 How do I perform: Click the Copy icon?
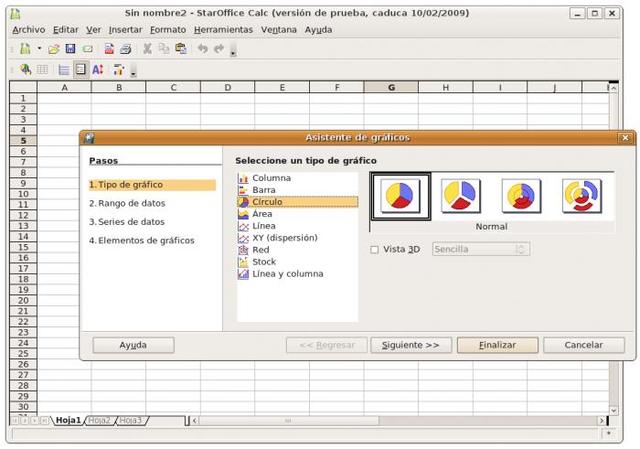click(x=164, y=49)
